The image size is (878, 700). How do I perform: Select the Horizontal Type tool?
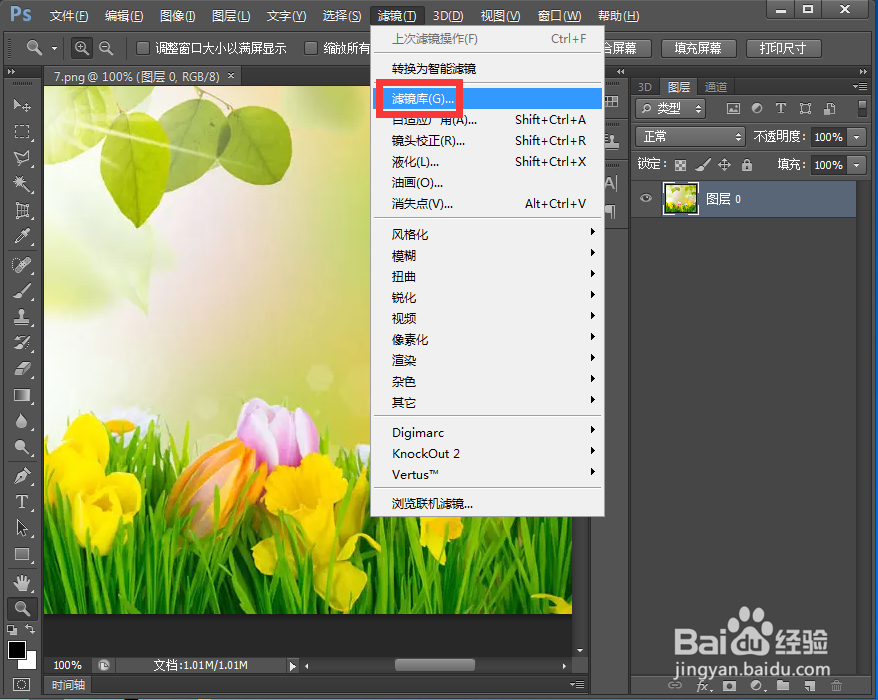[x=22, y=499]
